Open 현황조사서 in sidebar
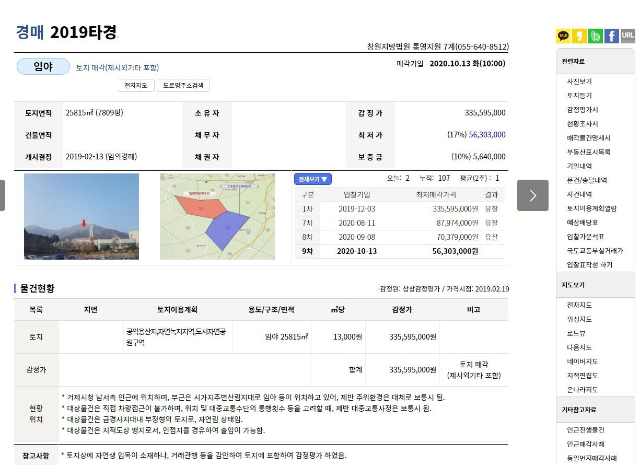This screenshot has height=465, width=640. pyautogui.click(x=582, y=123)
